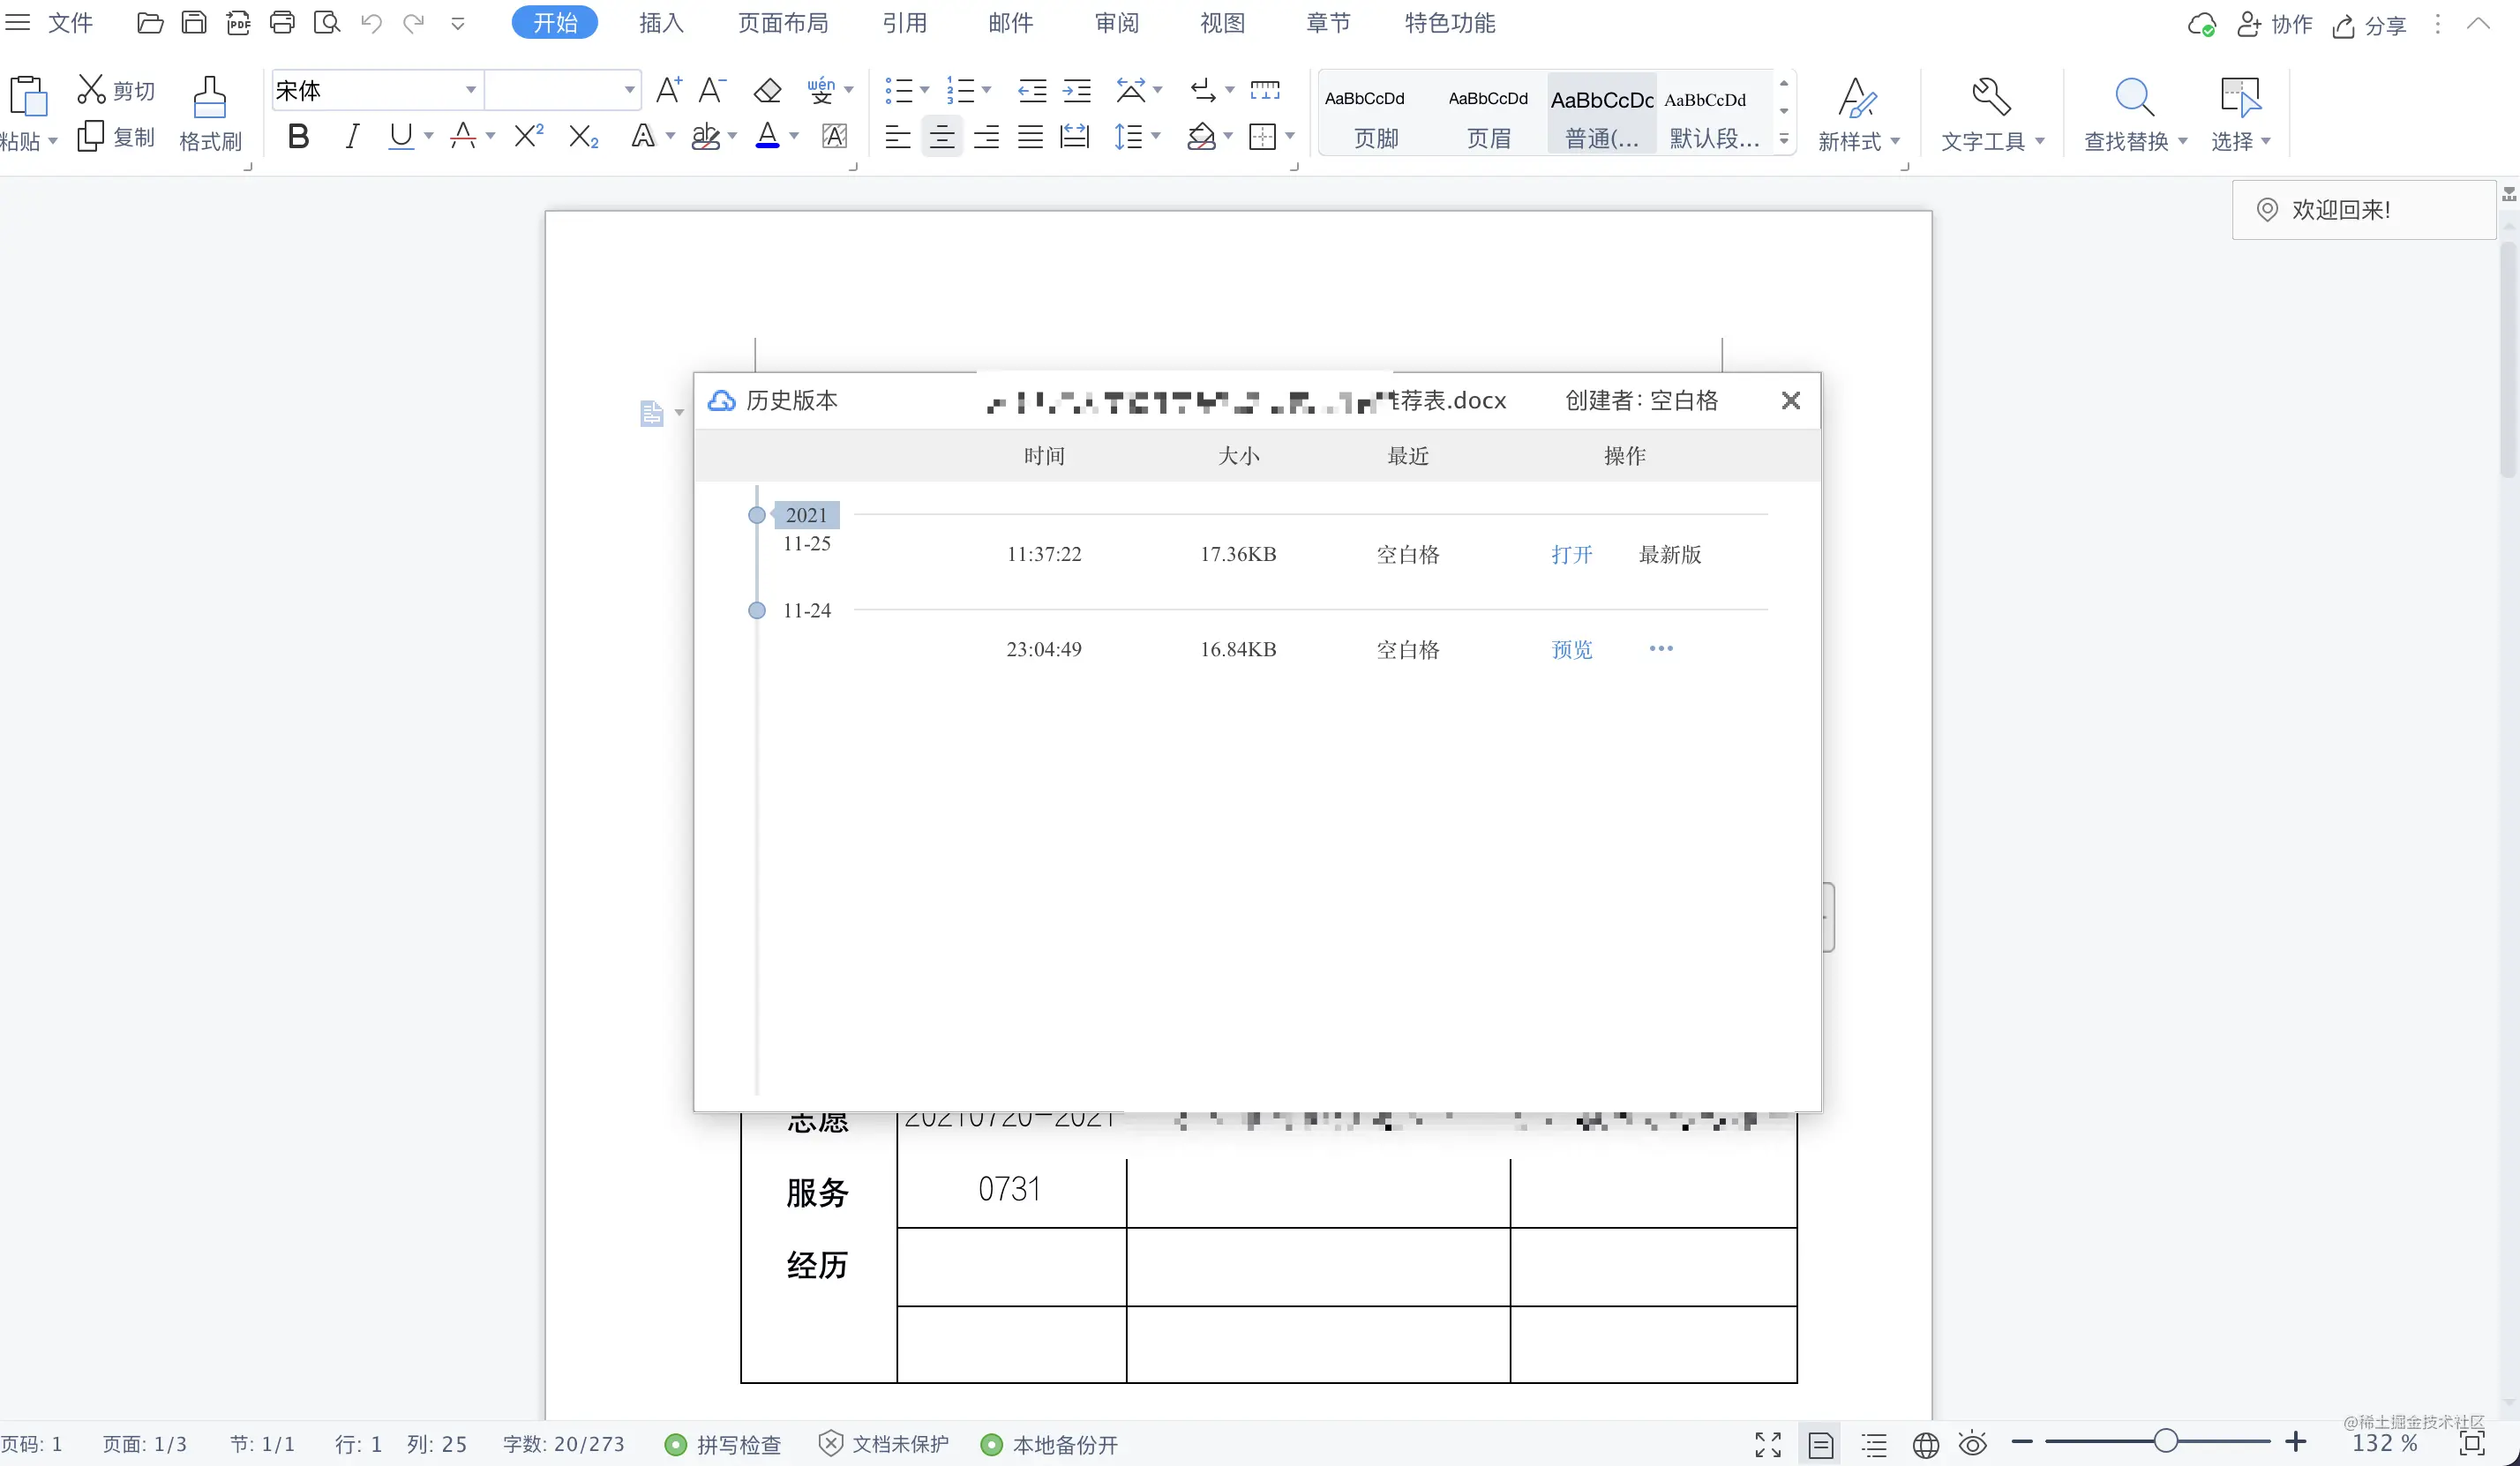Switch to the 页面布局 tab
Viewport: 2520px width, 1466px height.
783,23
